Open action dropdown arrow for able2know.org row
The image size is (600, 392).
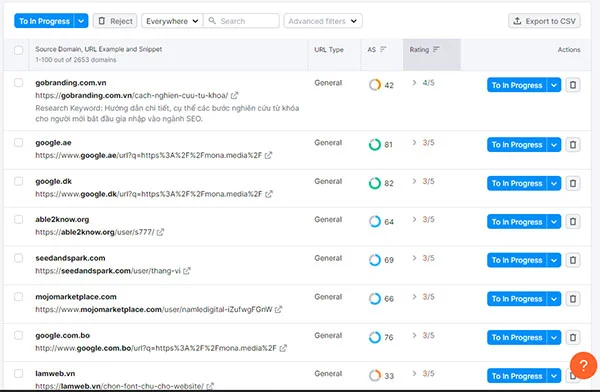click(554, 222)
